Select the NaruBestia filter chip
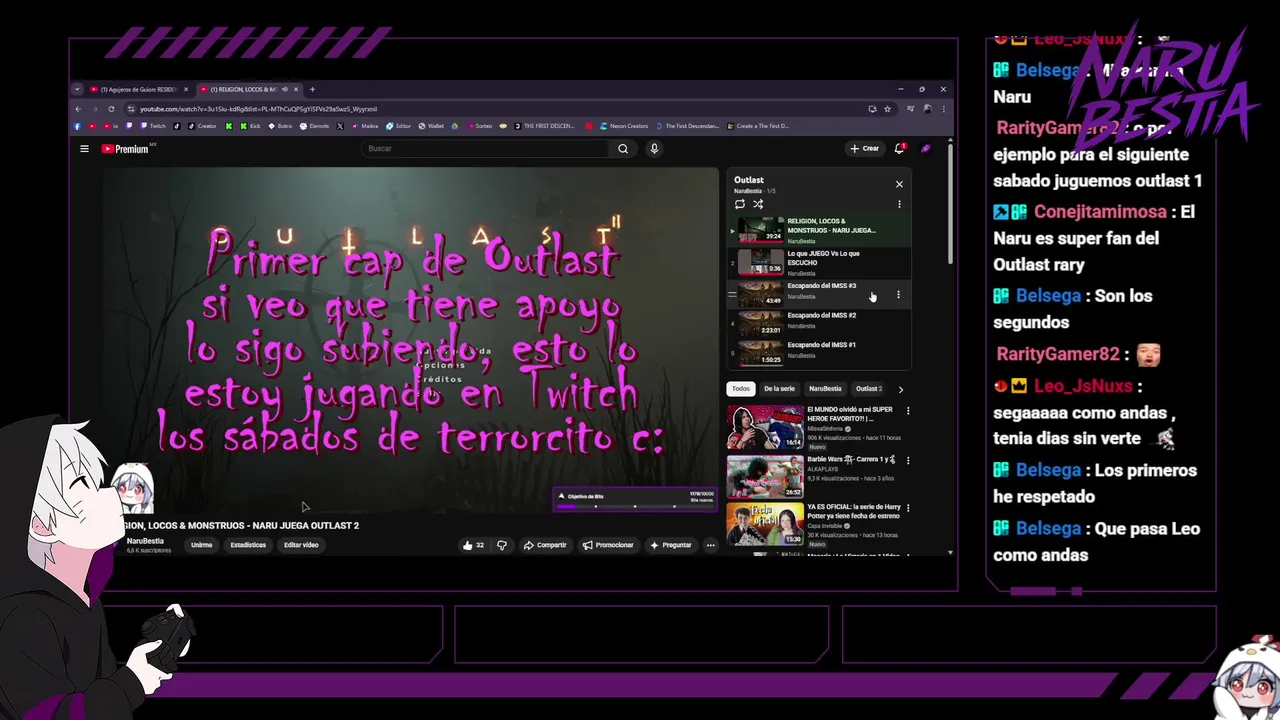This screenshot has width=1280, height=720. pos(825,389)
